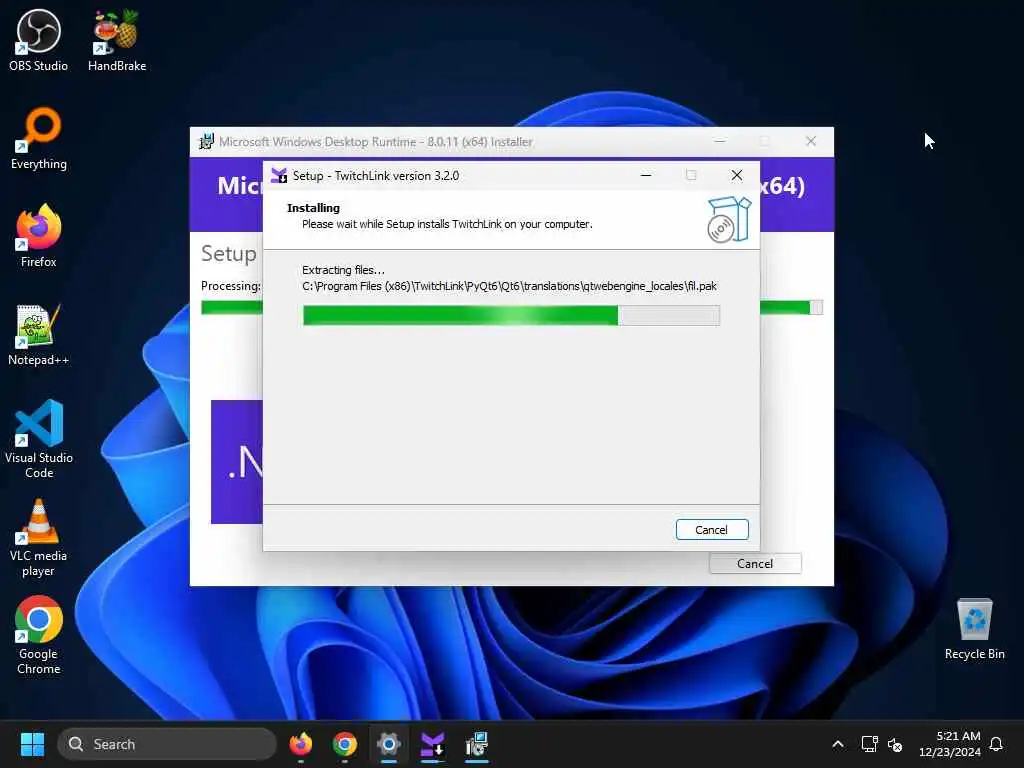Launch Everything search desktop icon

39,138
